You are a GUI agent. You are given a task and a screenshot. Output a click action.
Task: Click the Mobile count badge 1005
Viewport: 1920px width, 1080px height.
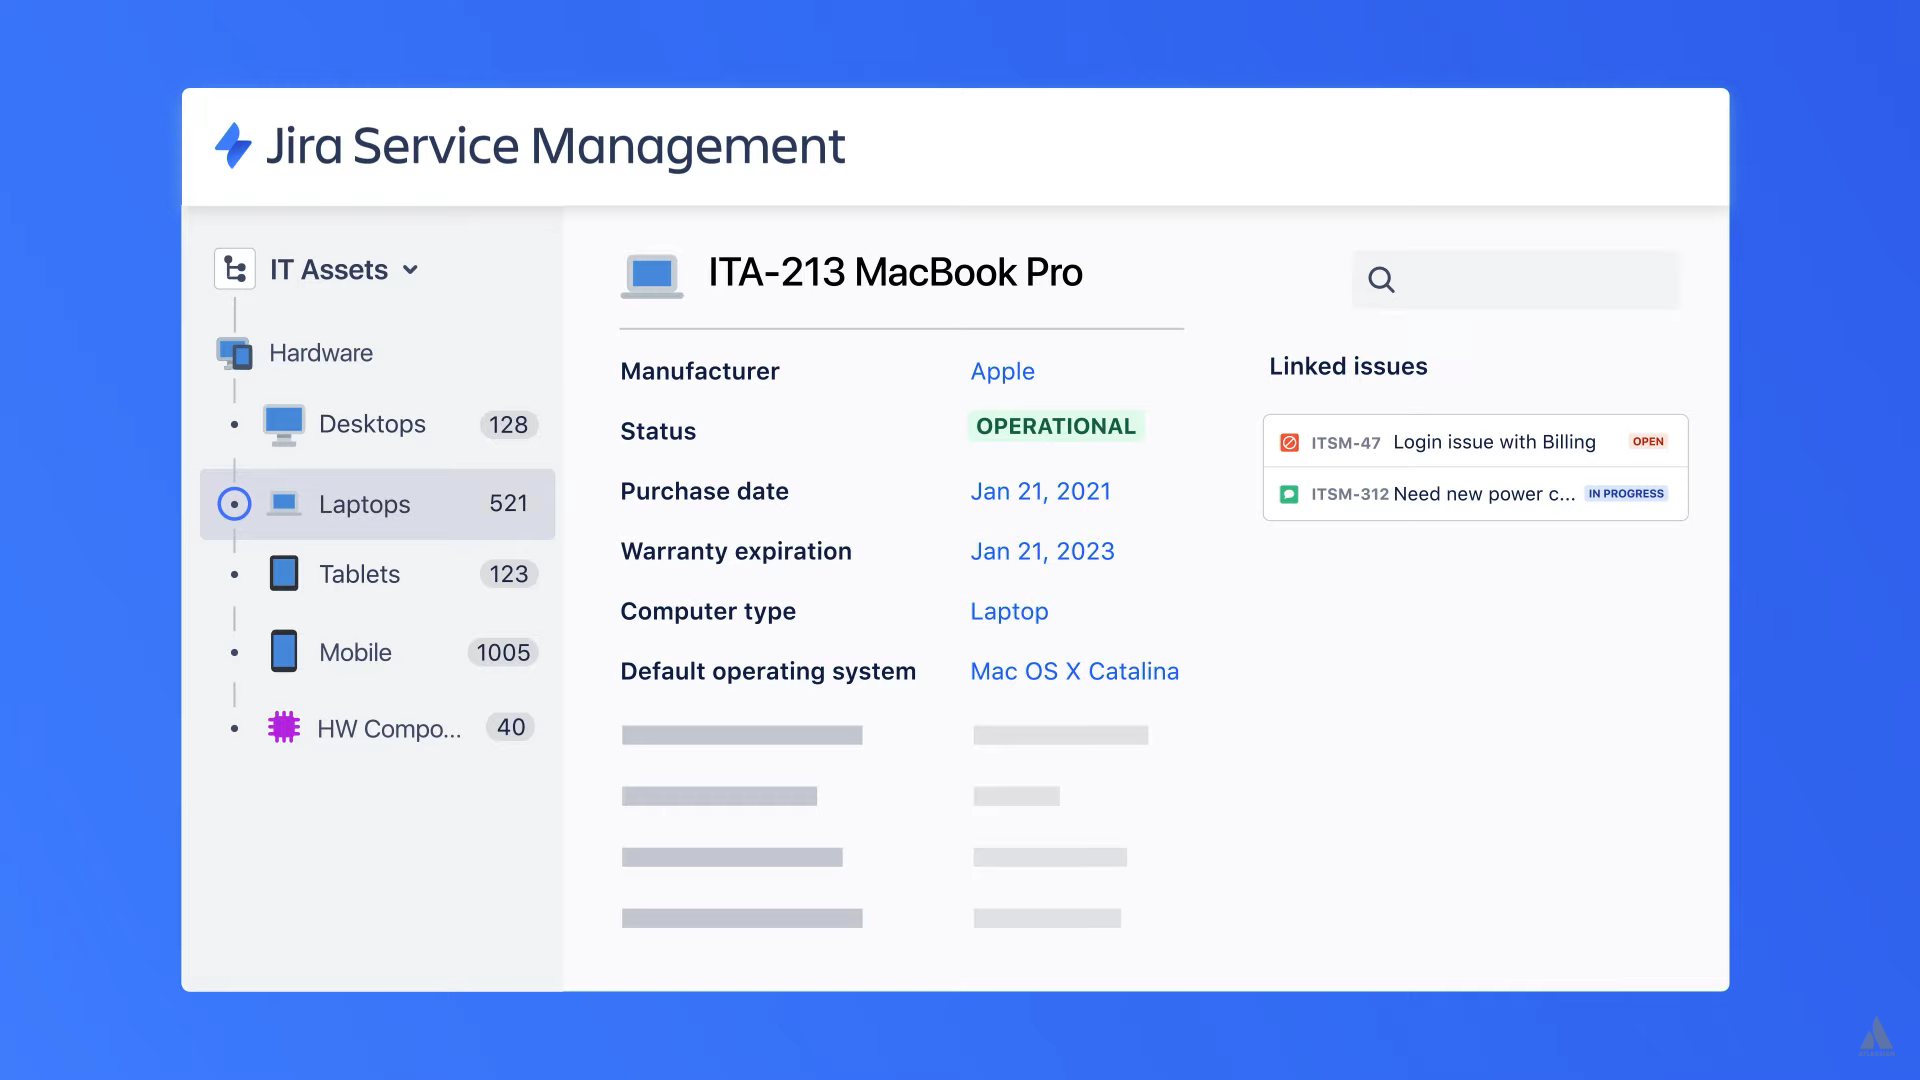click(x=503, y=652)
